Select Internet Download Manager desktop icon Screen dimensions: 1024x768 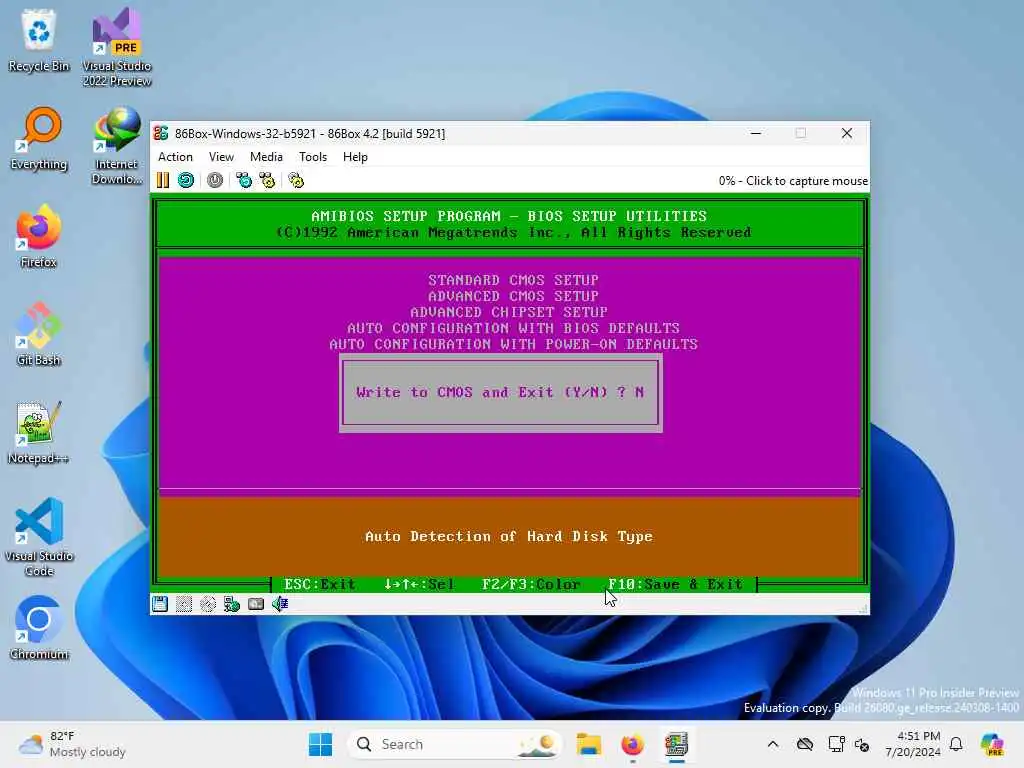[117, 145]
